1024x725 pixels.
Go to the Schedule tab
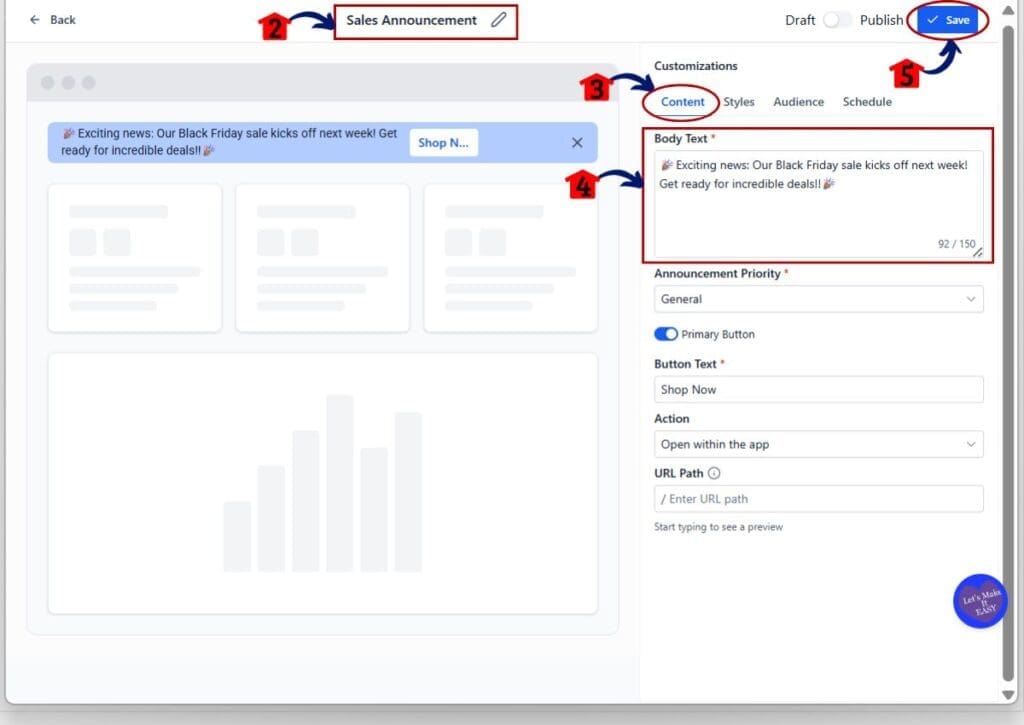click(867, 102)
